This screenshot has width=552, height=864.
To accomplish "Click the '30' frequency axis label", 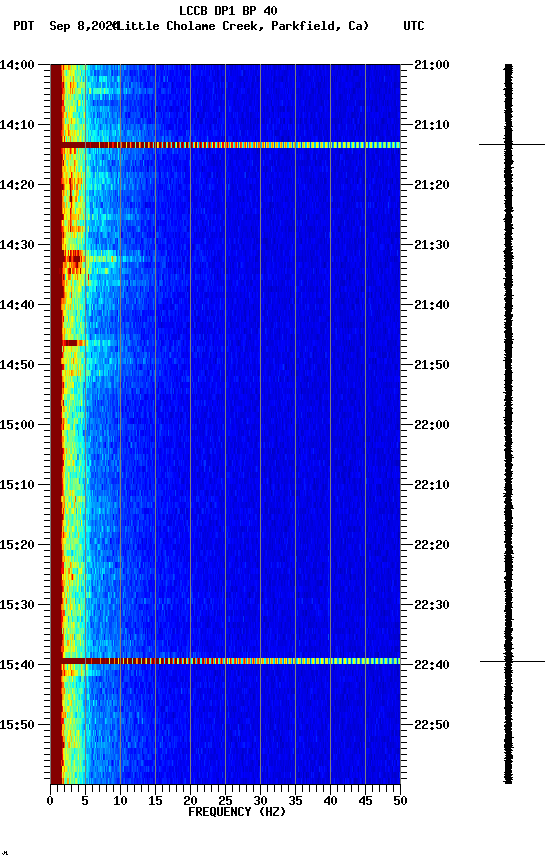I will 260,801.
